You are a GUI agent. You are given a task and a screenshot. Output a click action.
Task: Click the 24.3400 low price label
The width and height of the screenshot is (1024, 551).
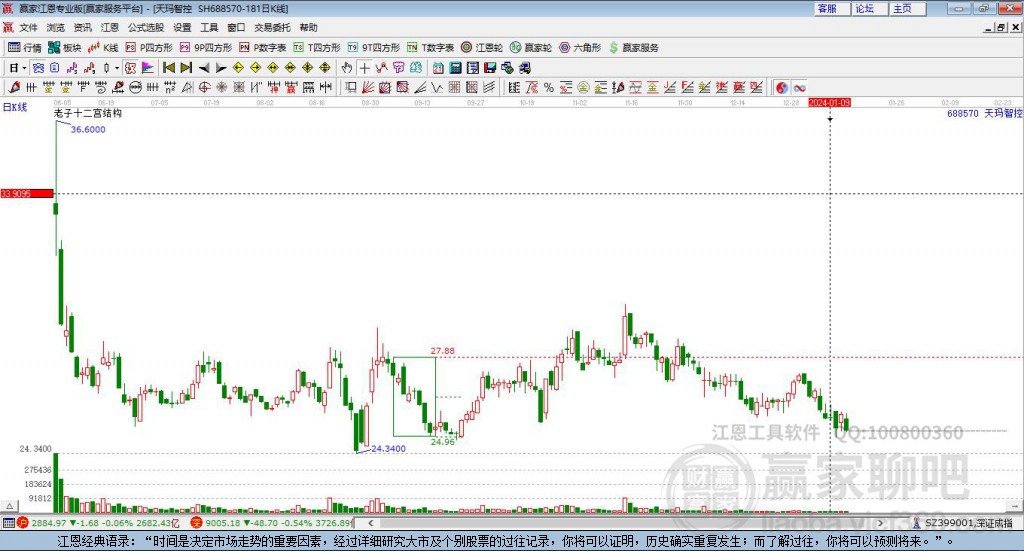click(x=389, y=449)
